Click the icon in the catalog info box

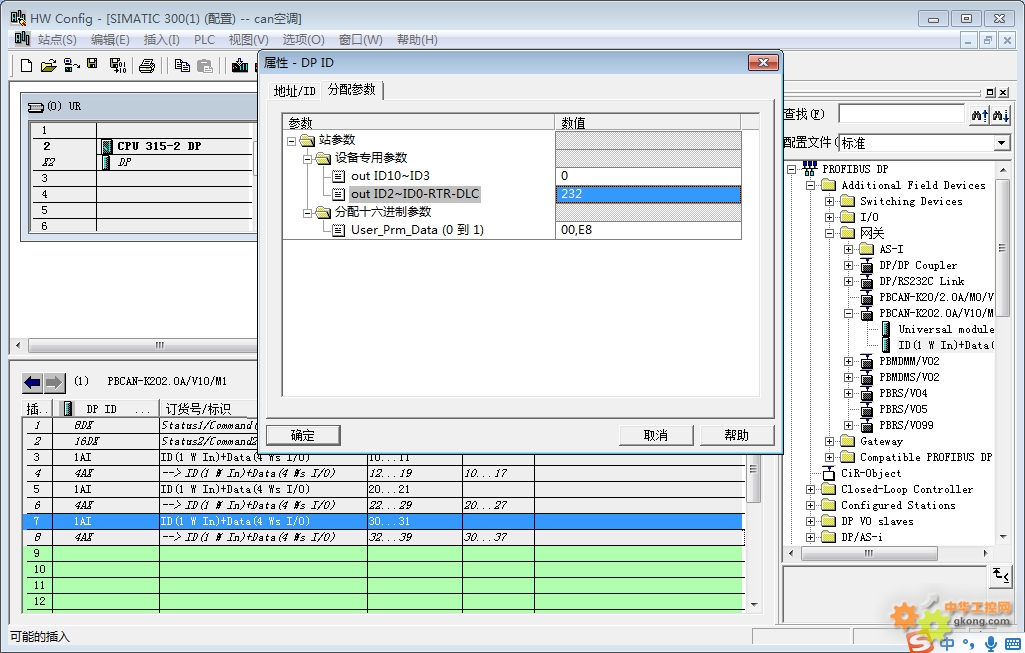click(1000, 576)
